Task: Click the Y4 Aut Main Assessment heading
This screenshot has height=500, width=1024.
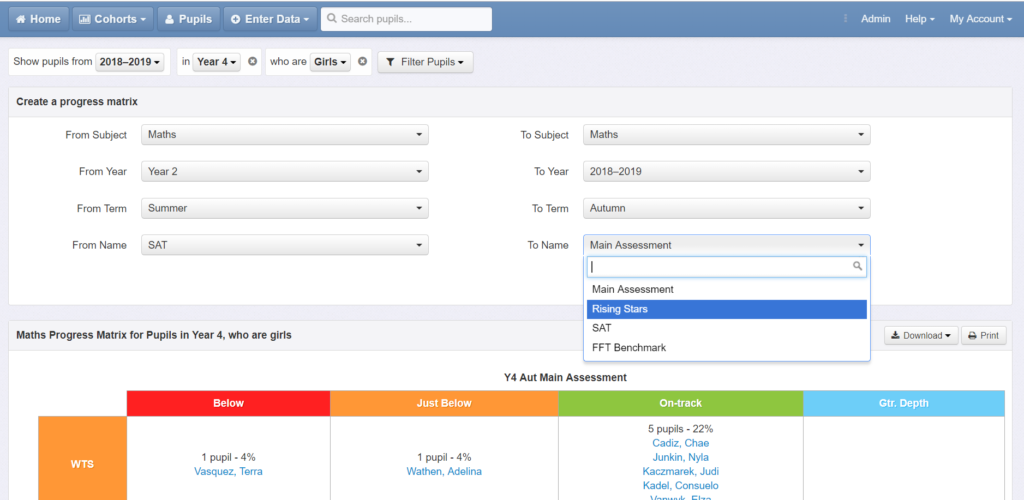Action: point(565,377)
